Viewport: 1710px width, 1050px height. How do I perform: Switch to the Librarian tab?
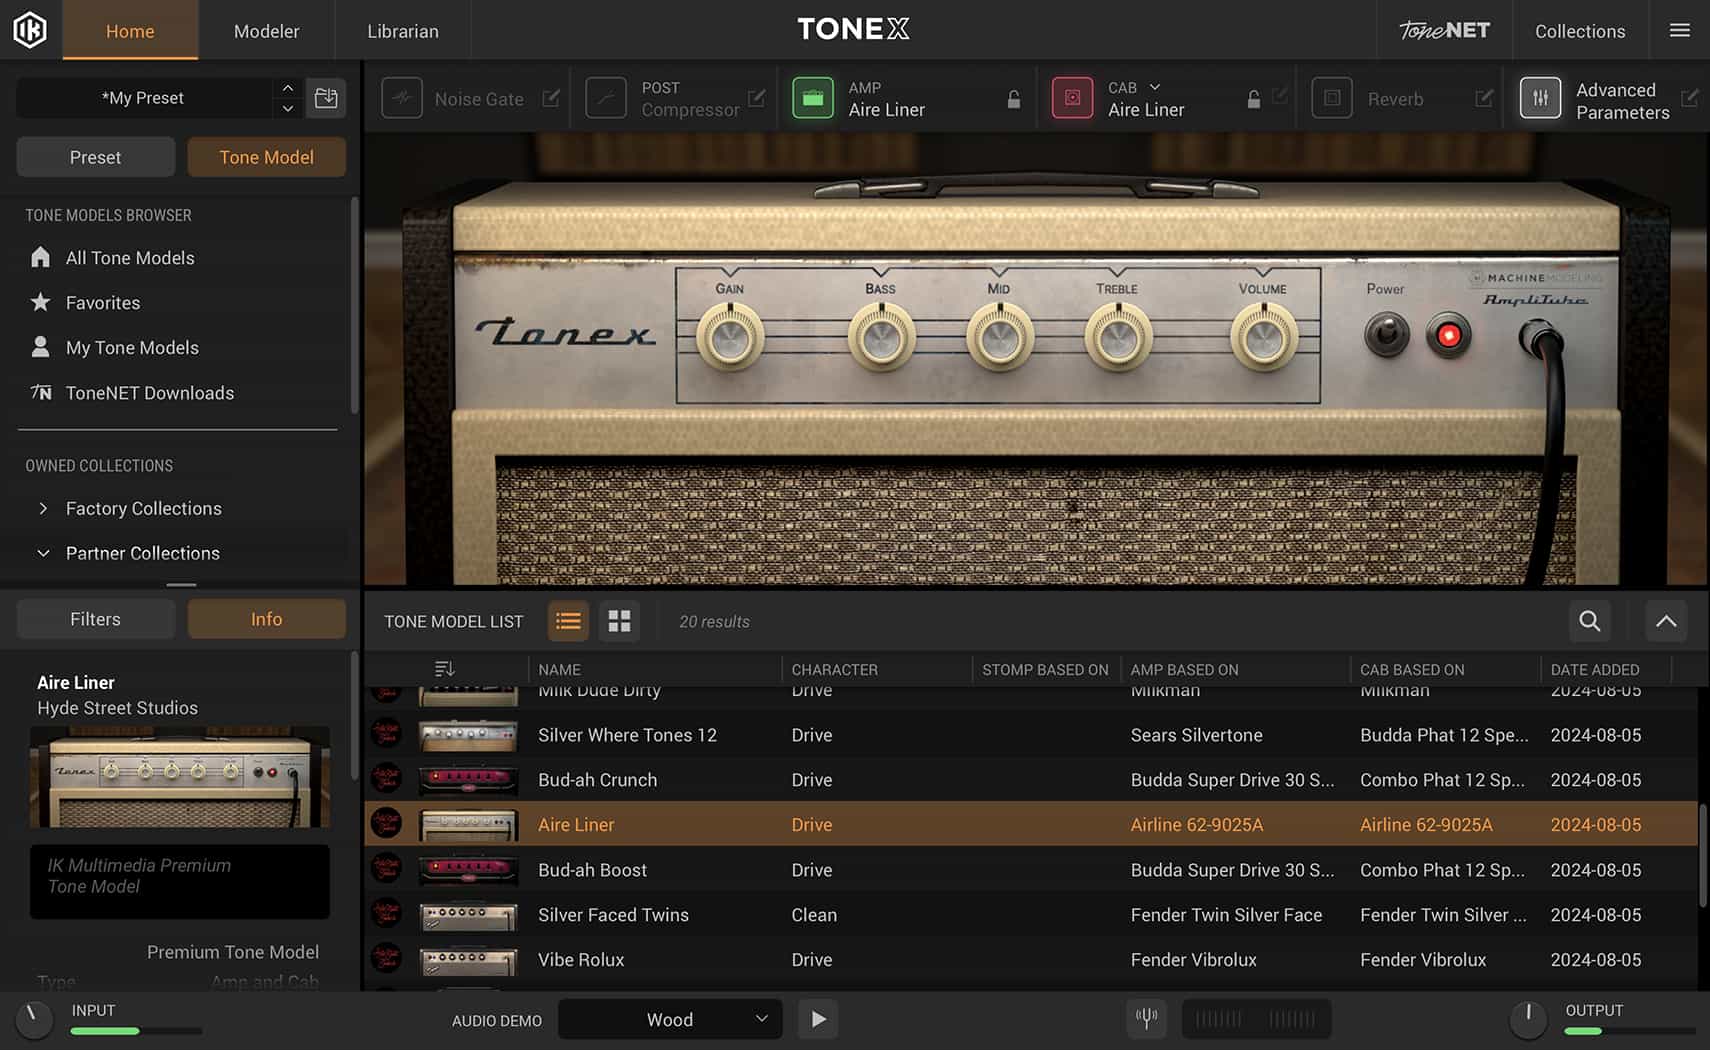pyautogui.click(x=402, y=30)
